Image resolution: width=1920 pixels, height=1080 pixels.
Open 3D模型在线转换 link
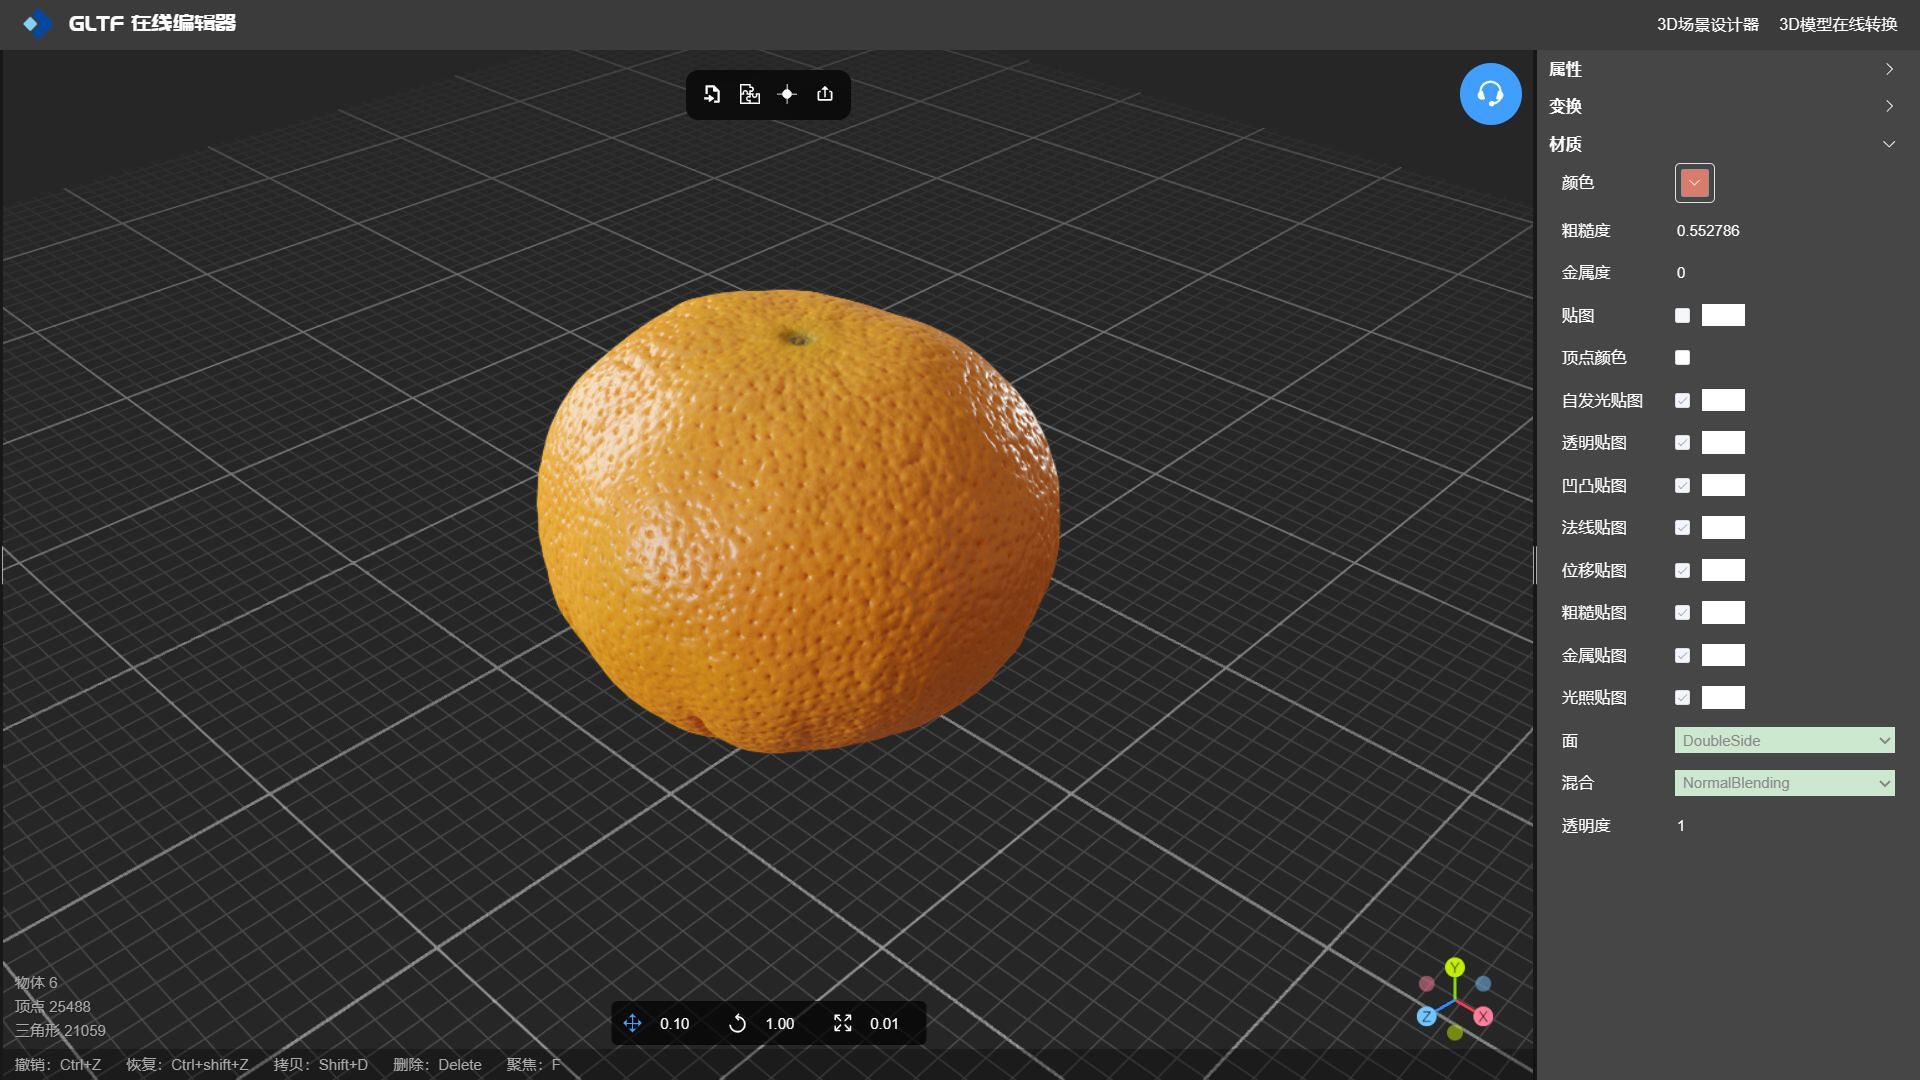click(x=1837, y=24)
